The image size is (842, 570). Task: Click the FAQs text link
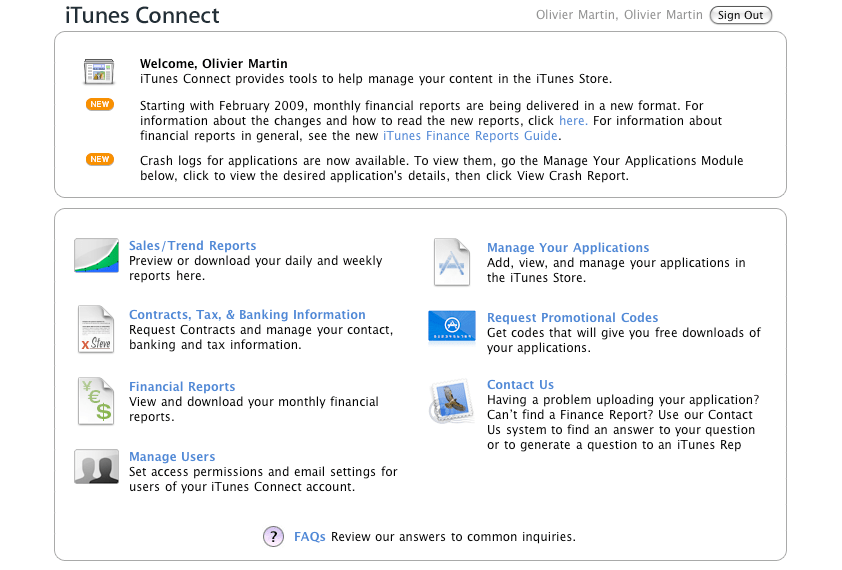309,537
